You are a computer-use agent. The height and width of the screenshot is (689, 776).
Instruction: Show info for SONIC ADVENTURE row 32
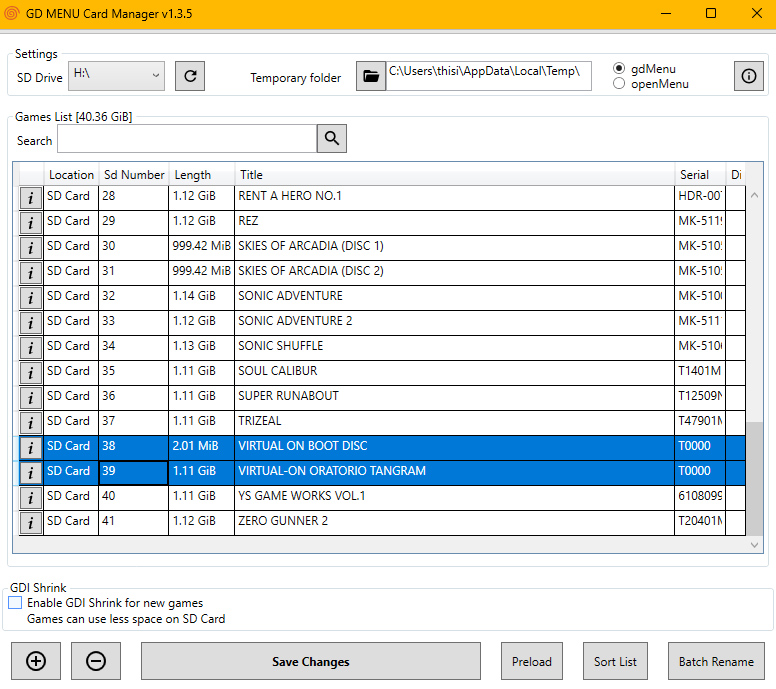coord(31,298)
